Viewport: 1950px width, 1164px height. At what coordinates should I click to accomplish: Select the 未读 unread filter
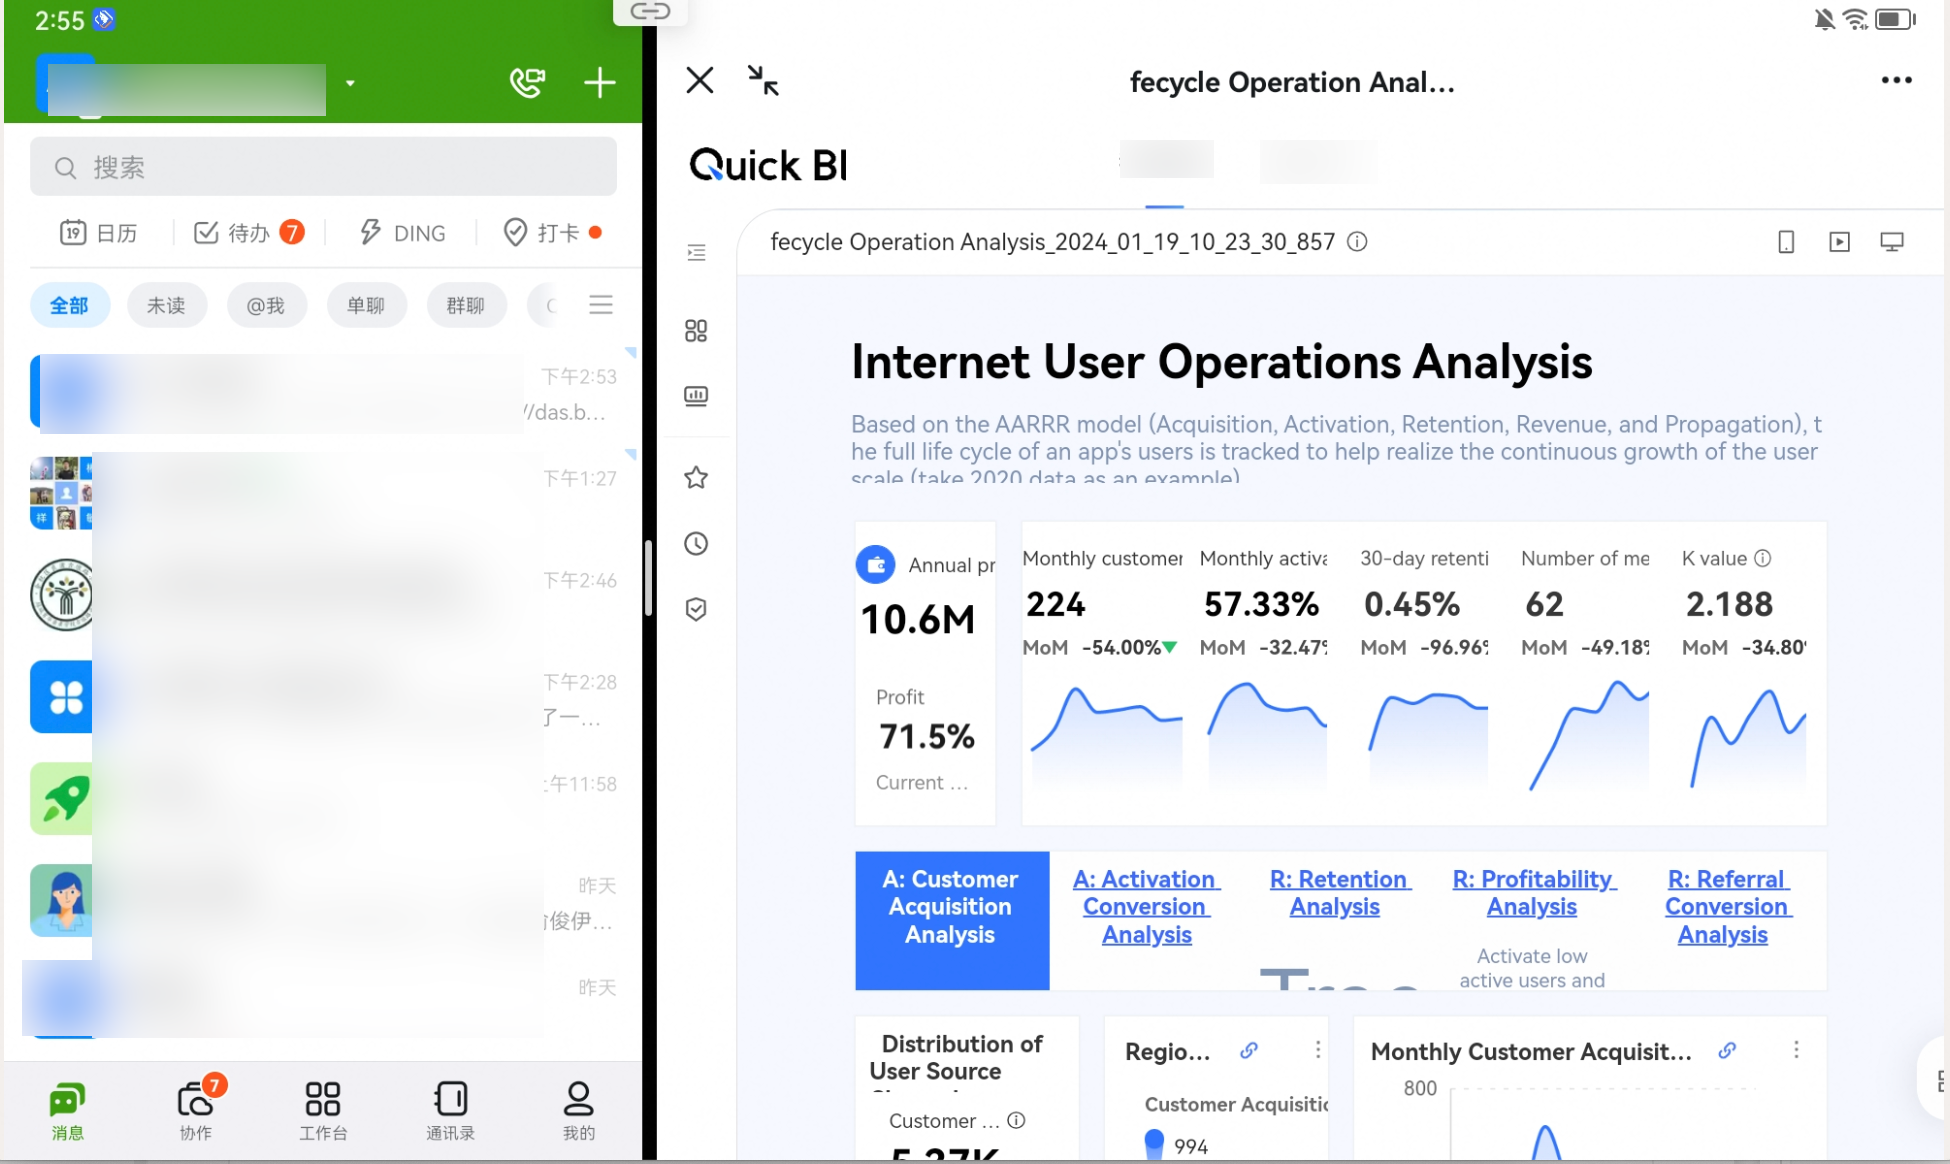(x=166, y=305)
